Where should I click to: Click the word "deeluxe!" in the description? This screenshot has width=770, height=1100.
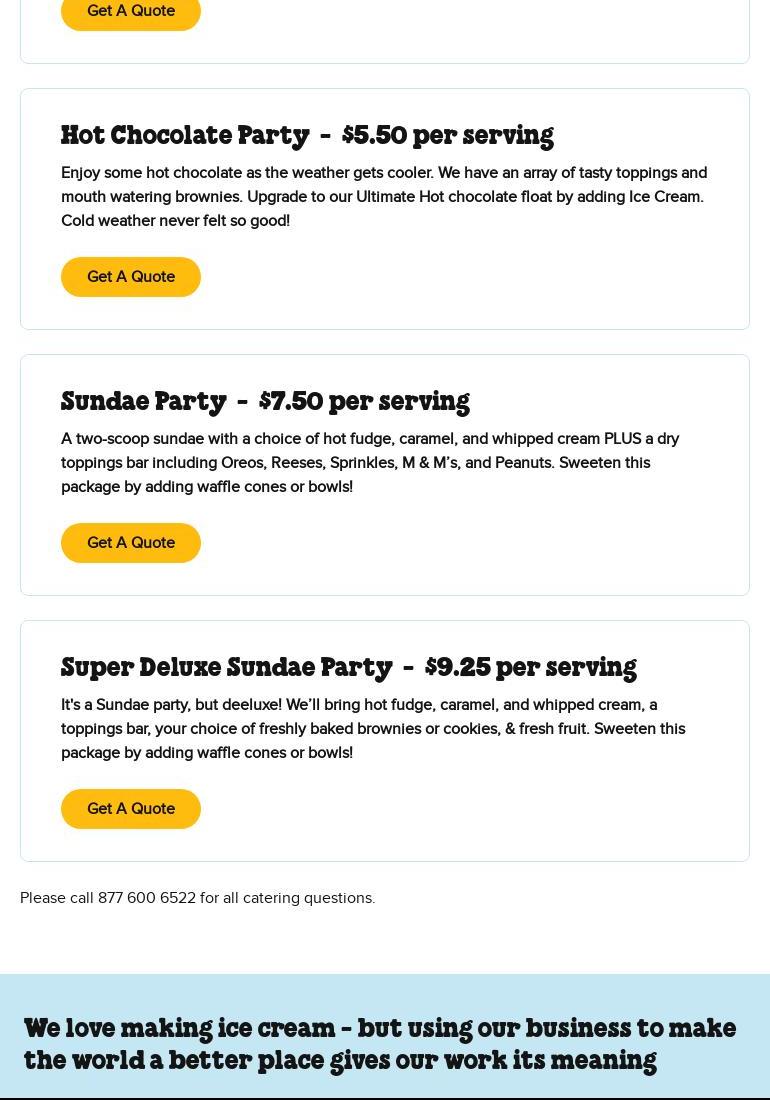[251, 705]
